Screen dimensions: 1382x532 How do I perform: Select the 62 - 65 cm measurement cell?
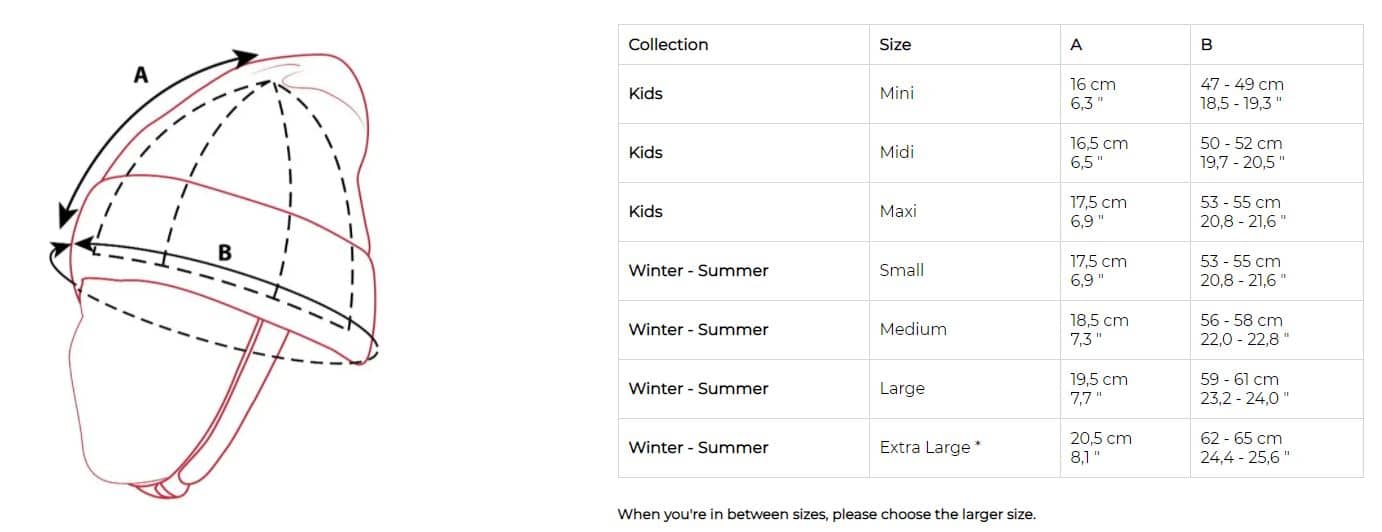[1276, 448]
